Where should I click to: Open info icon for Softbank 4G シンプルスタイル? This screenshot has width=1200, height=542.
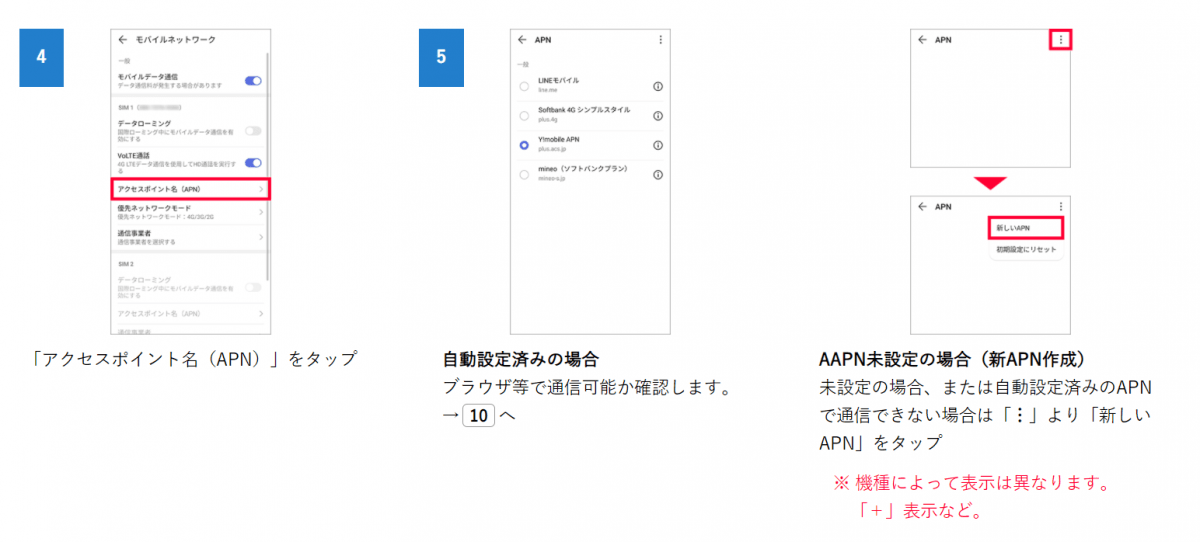tap(658, 115)
